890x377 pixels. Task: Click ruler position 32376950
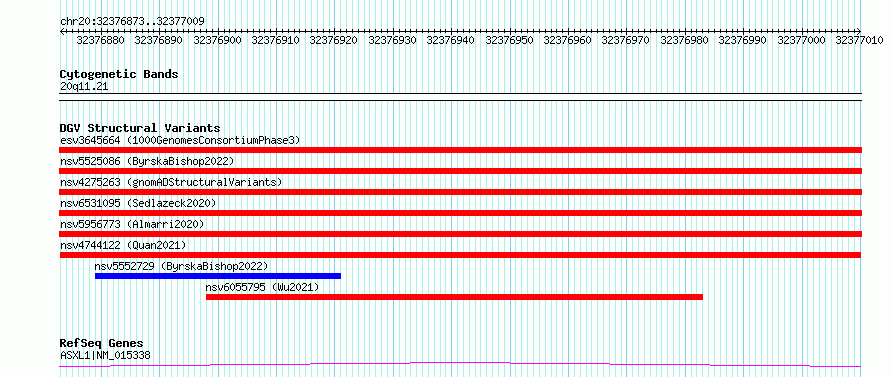coord(510,40)
